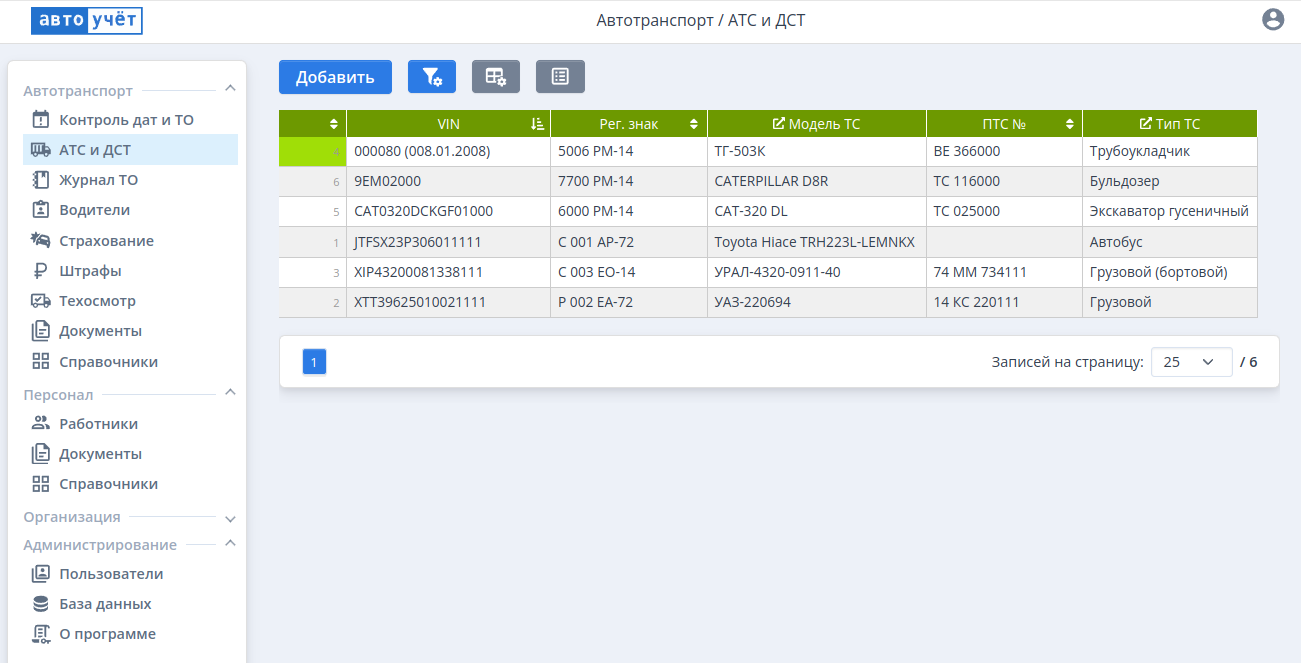
Task: Click the автоучёт logo
Action: pyautogui.click(x=87, y=20)
